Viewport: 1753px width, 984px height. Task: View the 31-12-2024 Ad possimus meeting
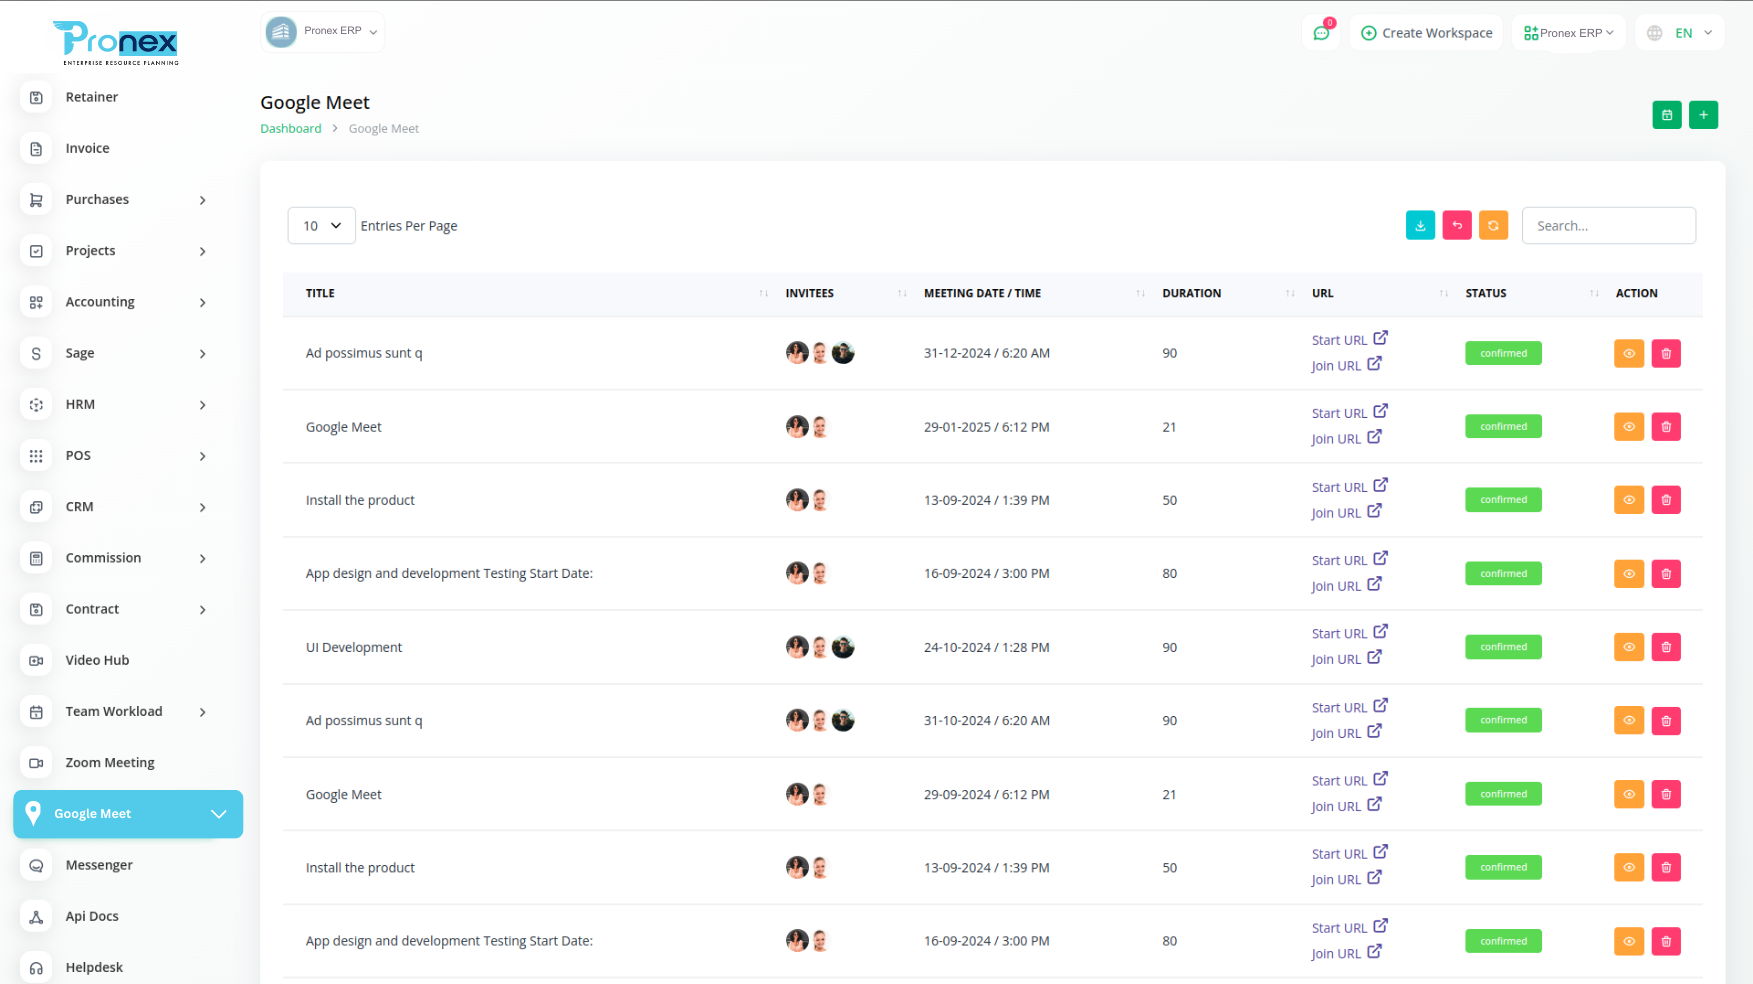(1629, 353)
